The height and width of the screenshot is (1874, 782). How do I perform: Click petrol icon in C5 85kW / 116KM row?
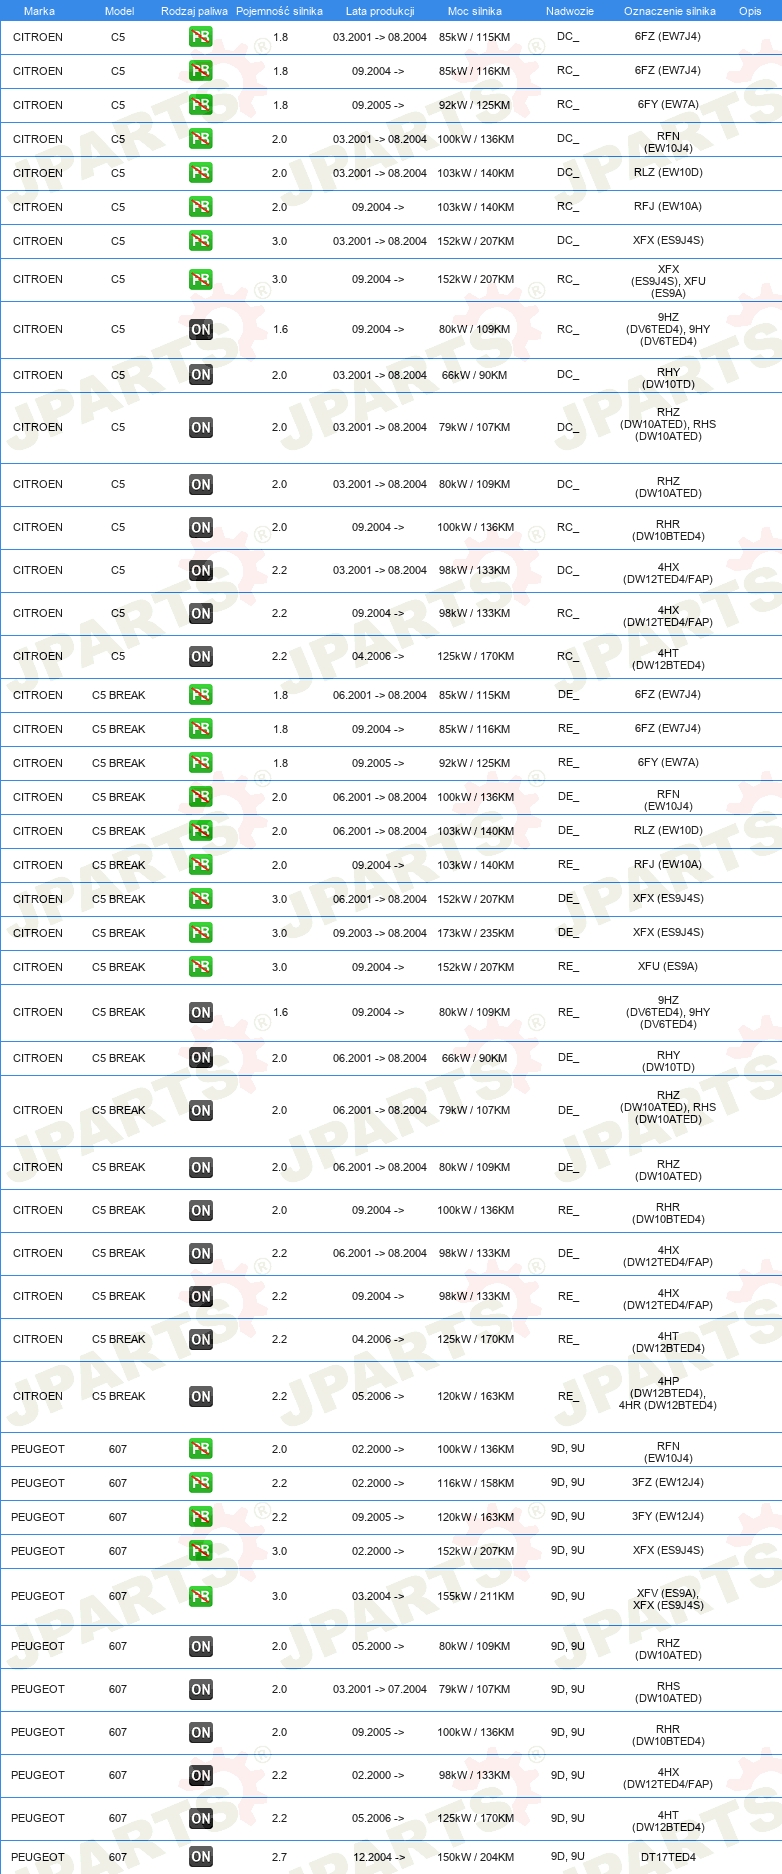[201, 71]
